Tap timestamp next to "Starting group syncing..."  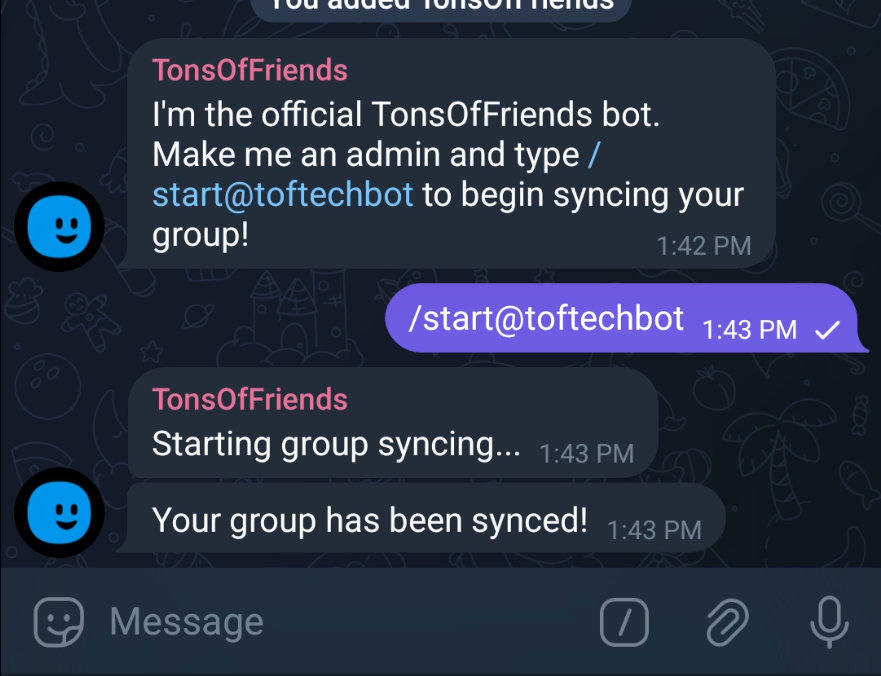pos(586,454)
